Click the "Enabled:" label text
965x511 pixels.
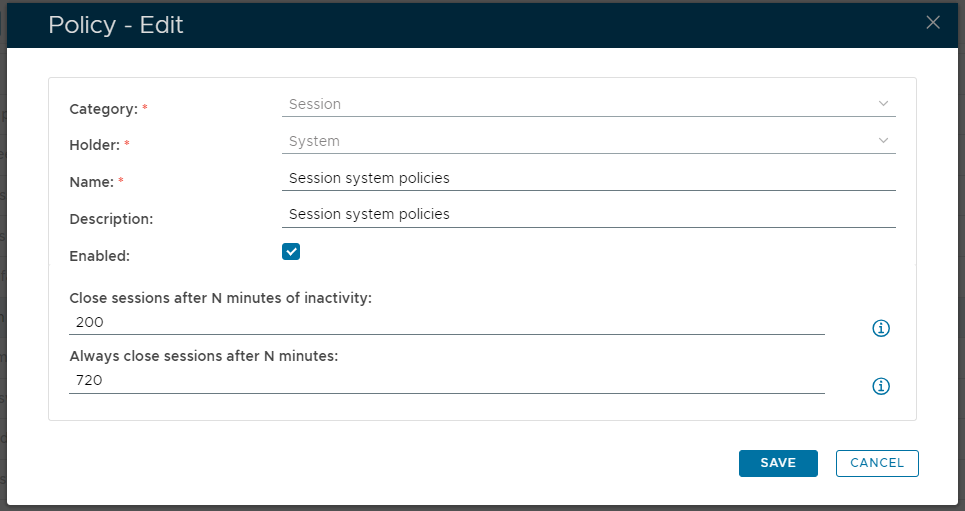pyautogui.click(x=100, y=256)
